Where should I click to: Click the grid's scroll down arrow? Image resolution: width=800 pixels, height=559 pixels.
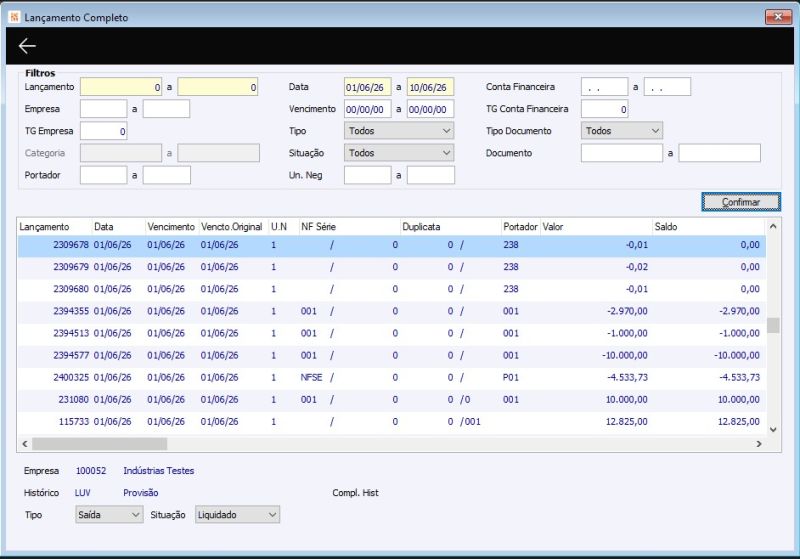pos(773,429)
